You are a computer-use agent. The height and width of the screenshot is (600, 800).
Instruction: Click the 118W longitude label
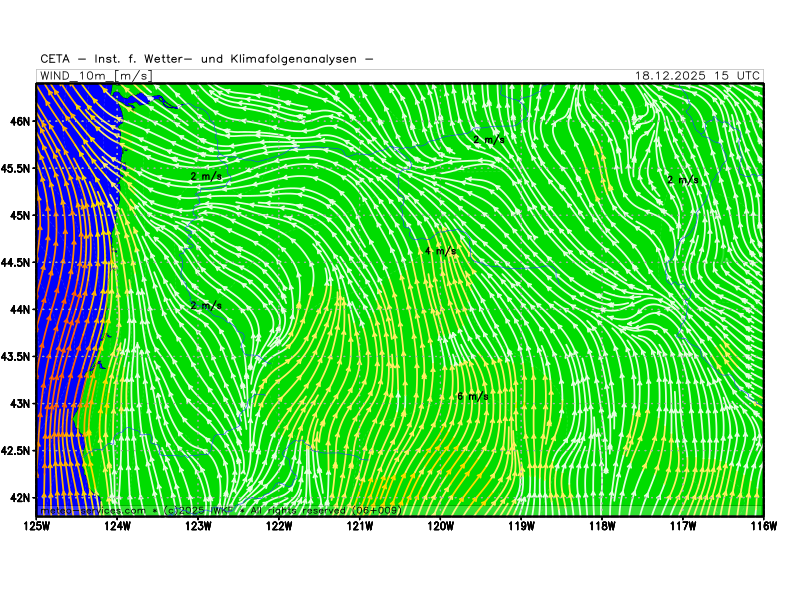[602, 525]
